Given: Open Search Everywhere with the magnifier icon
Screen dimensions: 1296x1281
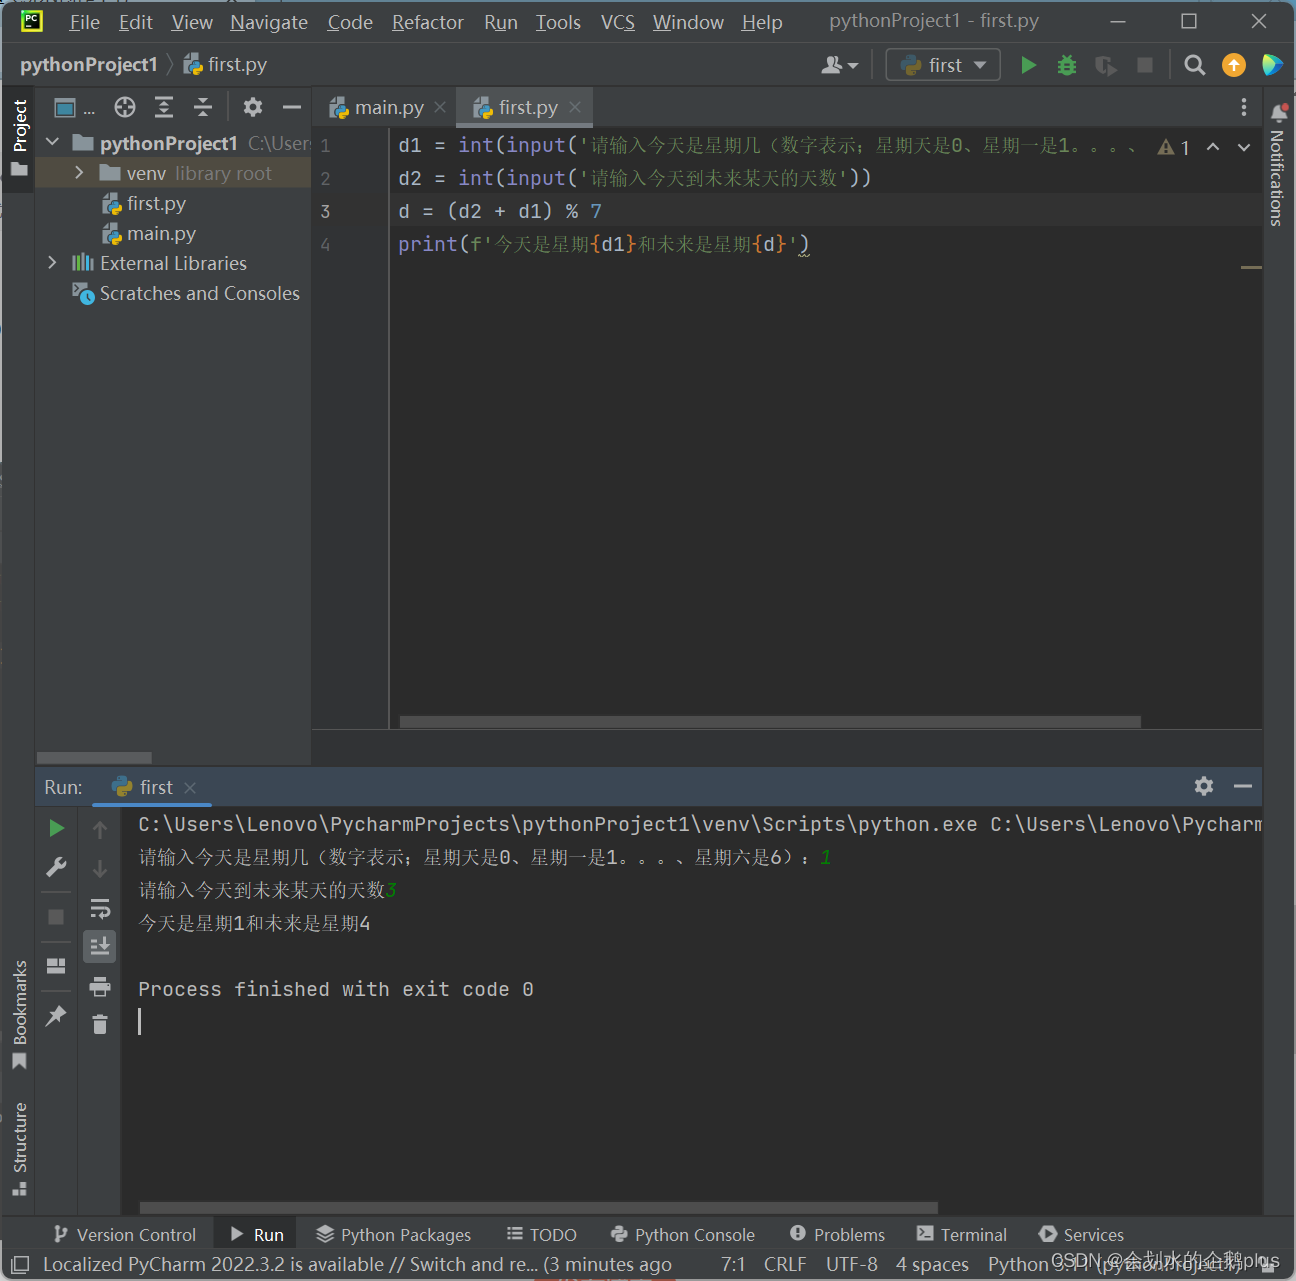Looking at the screenshot, I should 1193,64.
